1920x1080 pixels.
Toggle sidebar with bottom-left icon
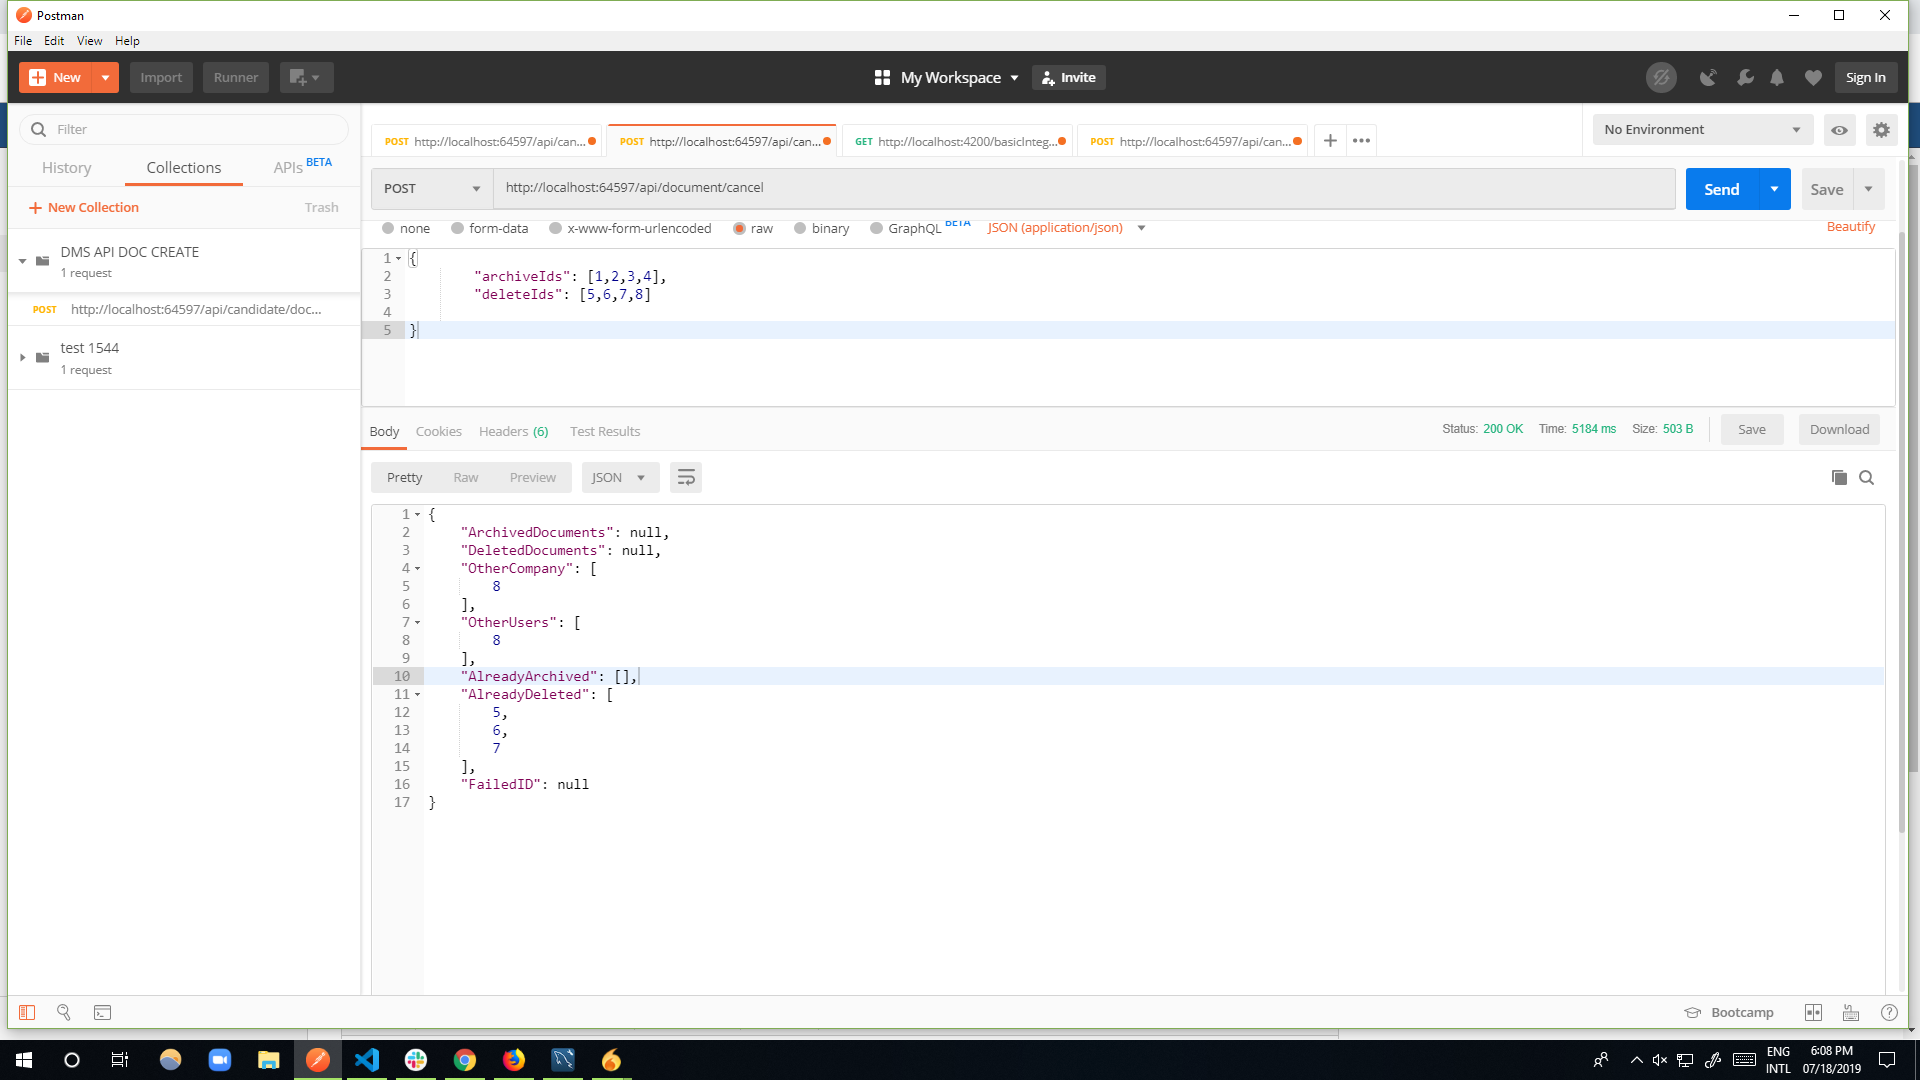pos(27,1012)
